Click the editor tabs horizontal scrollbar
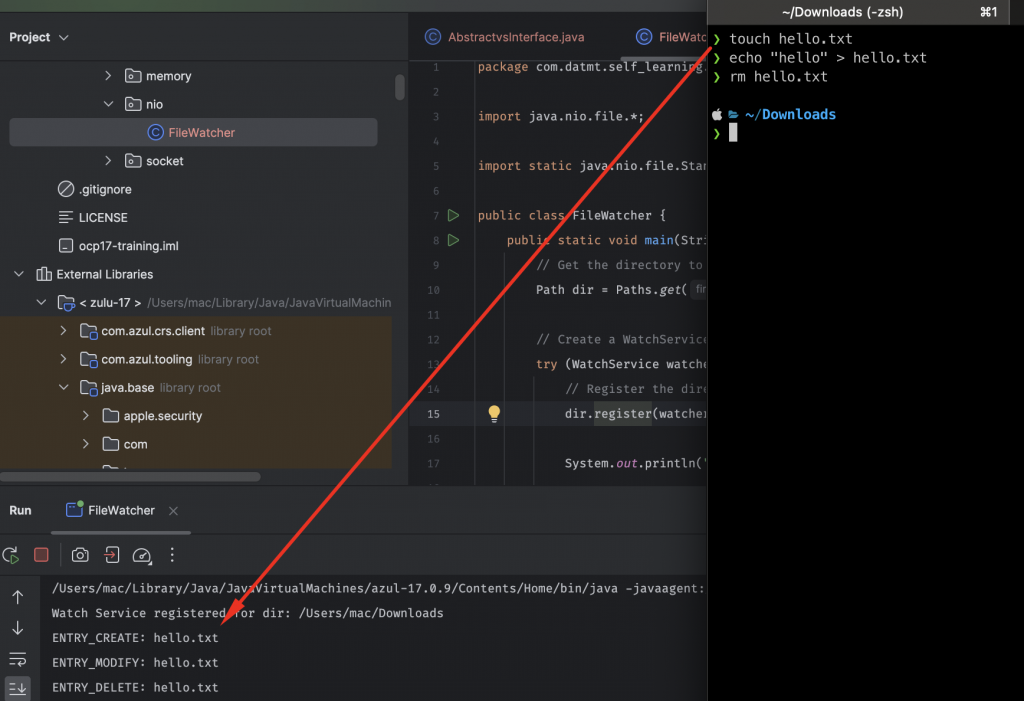This screenshot has height=701, width=1024. click(664, 59)
